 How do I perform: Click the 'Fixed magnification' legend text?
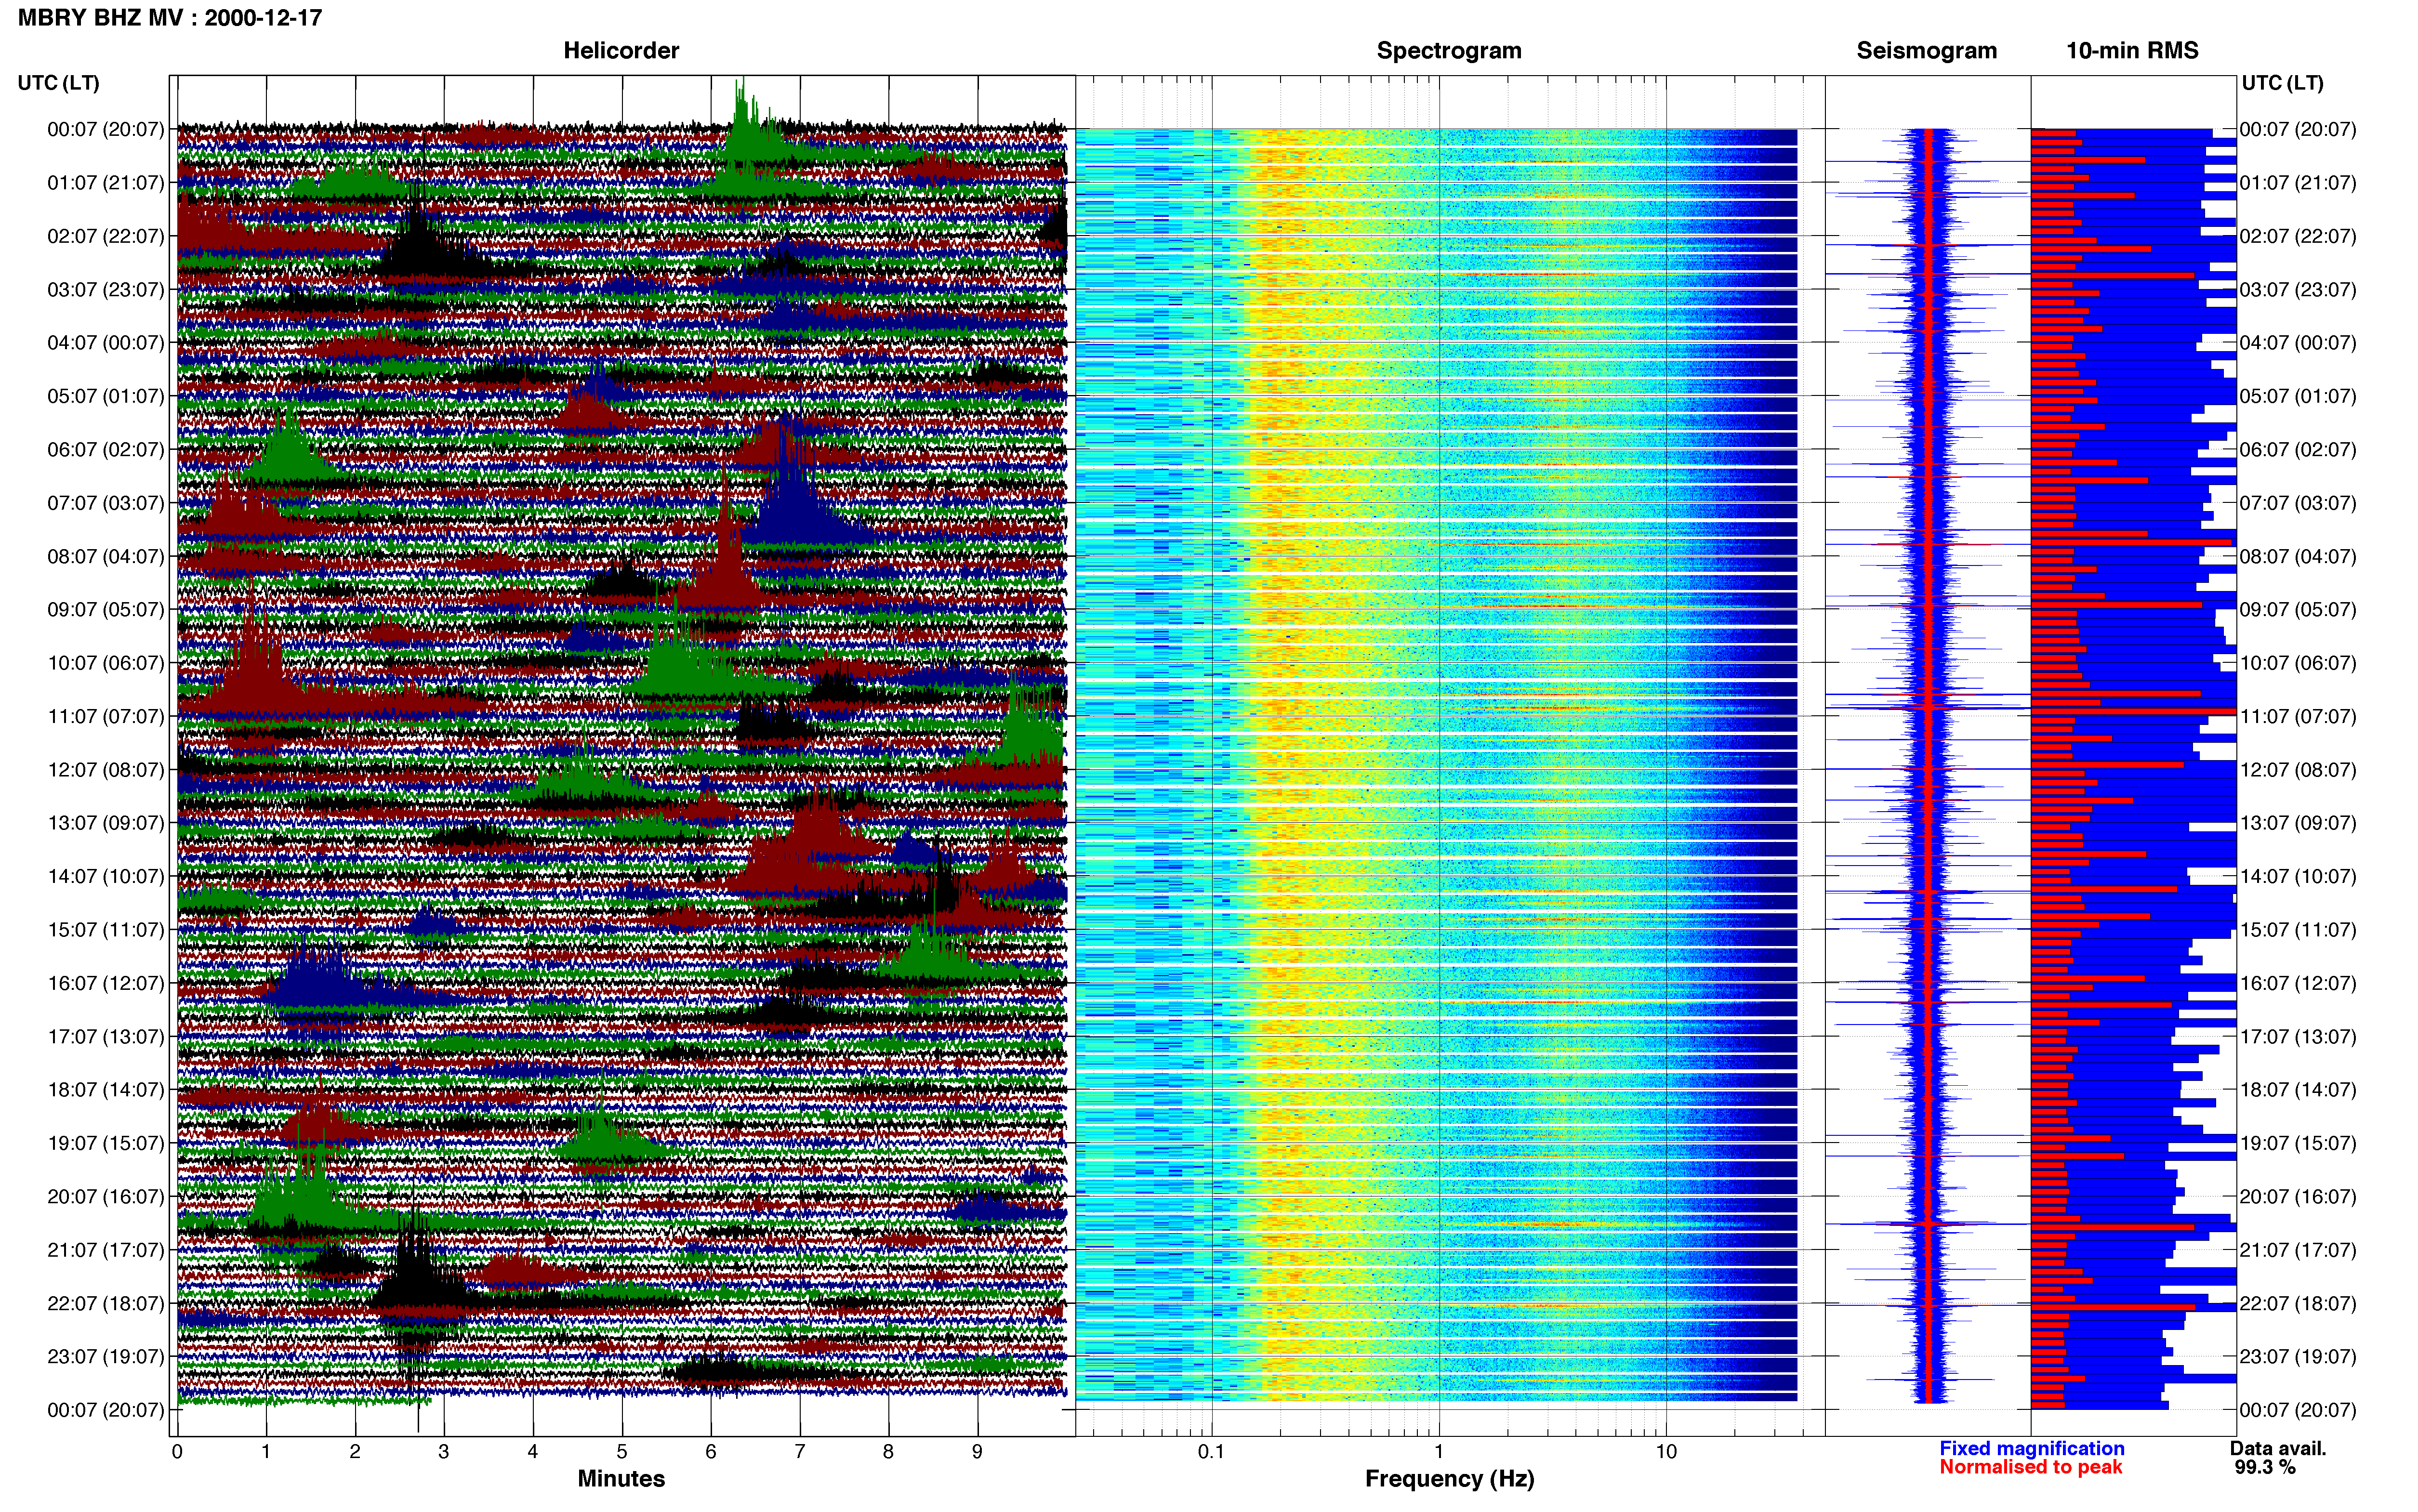point(2032,1449)
